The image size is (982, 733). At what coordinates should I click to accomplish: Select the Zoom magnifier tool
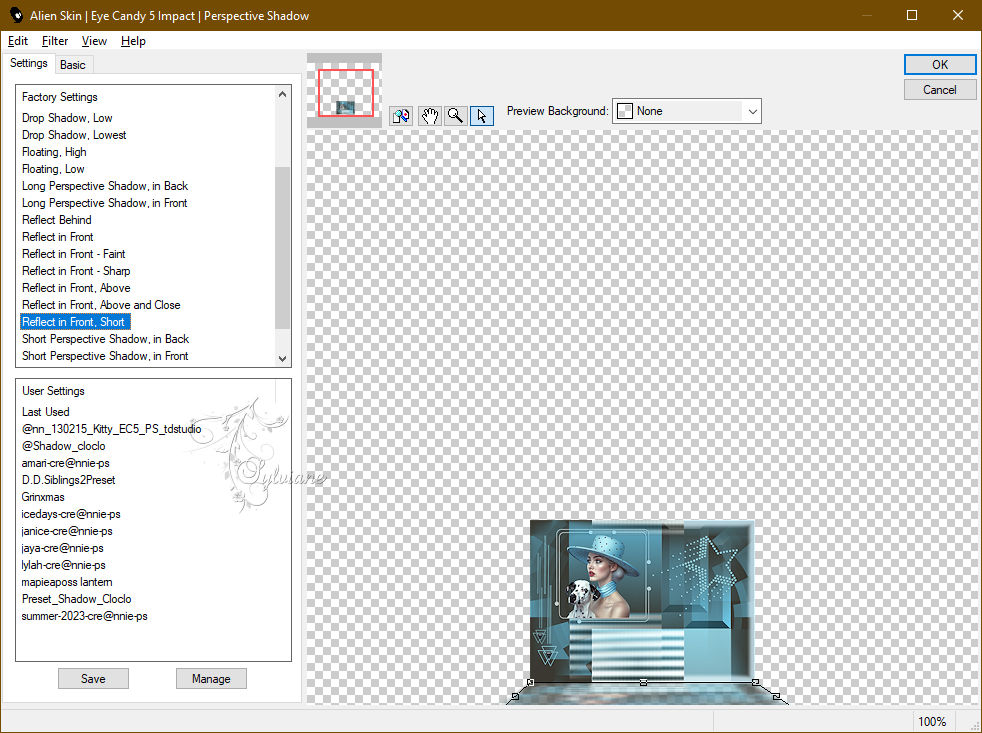click(x=456, y=116)
